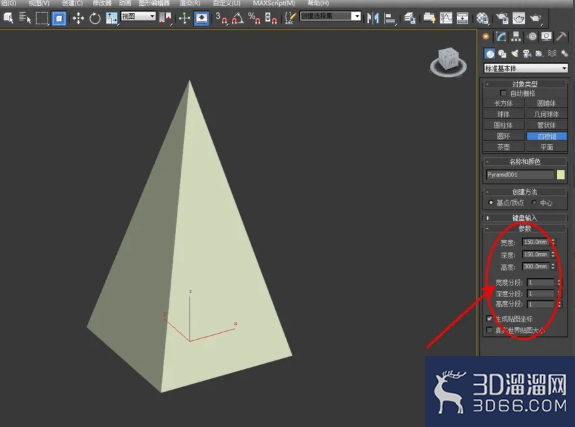
Task: Toggle the Spinner Snap icon
Action: (x=271, y=18)
